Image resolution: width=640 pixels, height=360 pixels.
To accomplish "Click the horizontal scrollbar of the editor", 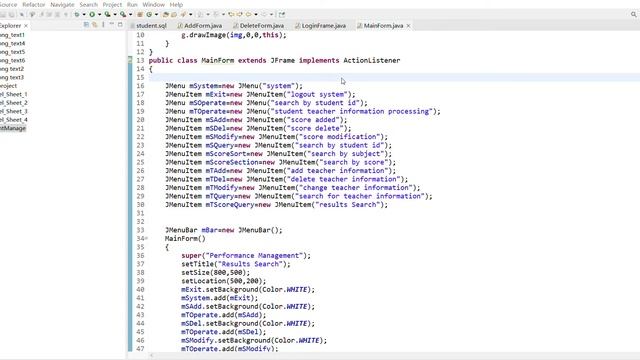I will (394, 356).
